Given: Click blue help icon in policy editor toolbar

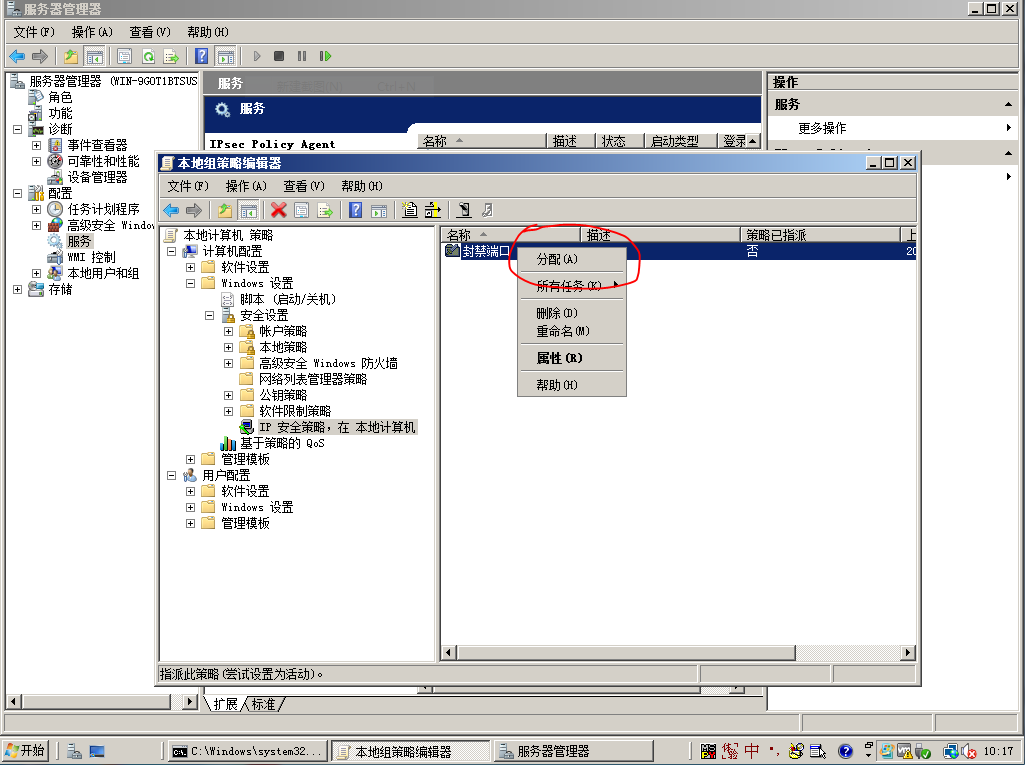Looking at the screenshot, I should pyautogui.click(x=355, y=210).
